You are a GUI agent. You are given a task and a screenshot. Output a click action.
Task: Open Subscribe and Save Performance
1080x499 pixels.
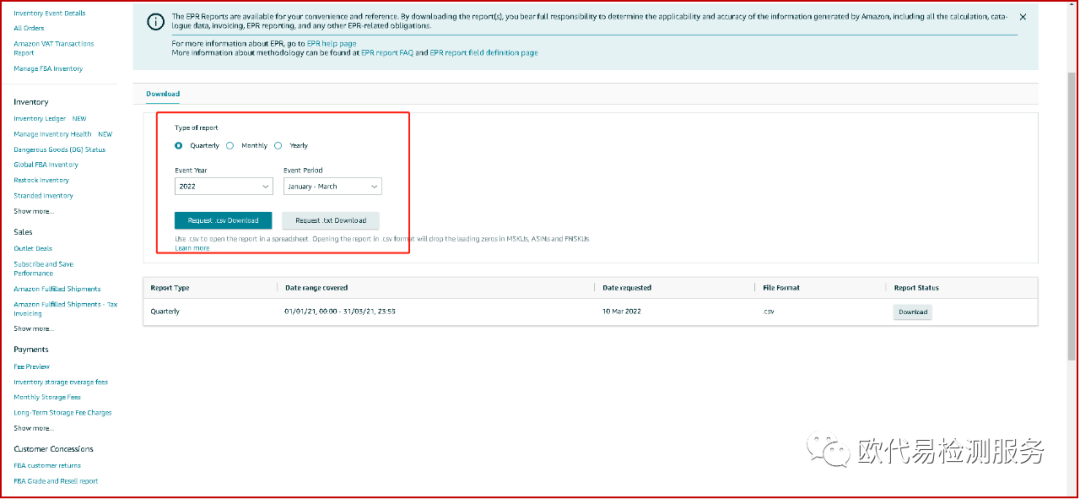[x=43, y=269]
